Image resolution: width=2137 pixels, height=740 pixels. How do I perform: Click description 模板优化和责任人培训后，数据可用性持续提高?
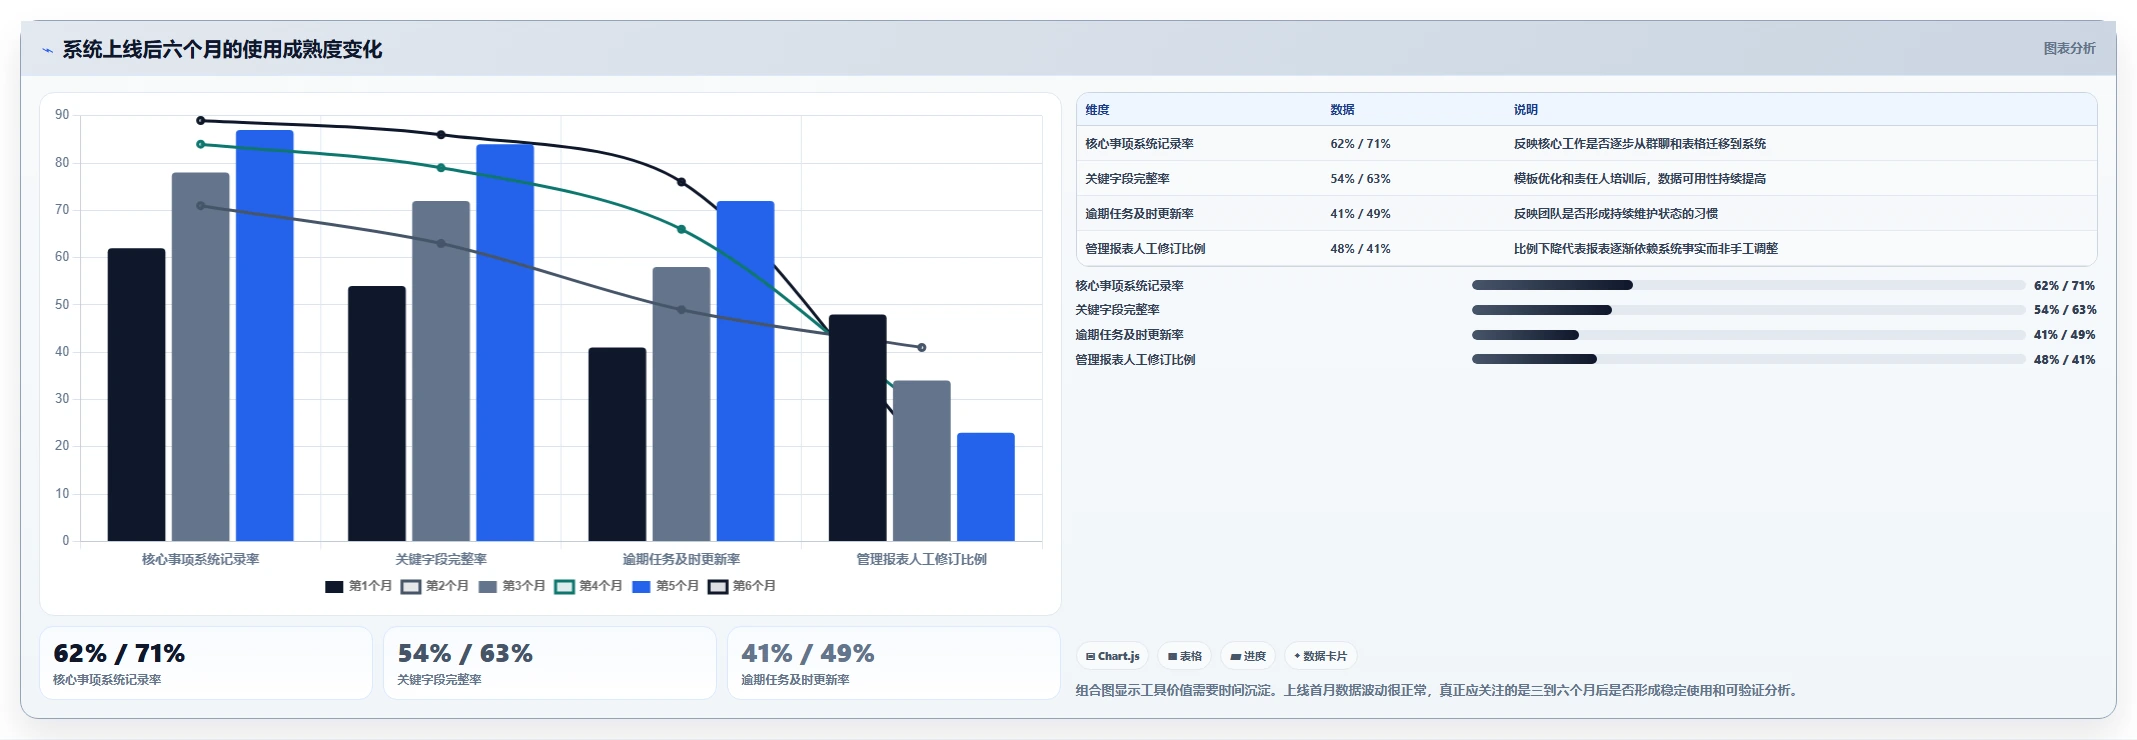1639,179
